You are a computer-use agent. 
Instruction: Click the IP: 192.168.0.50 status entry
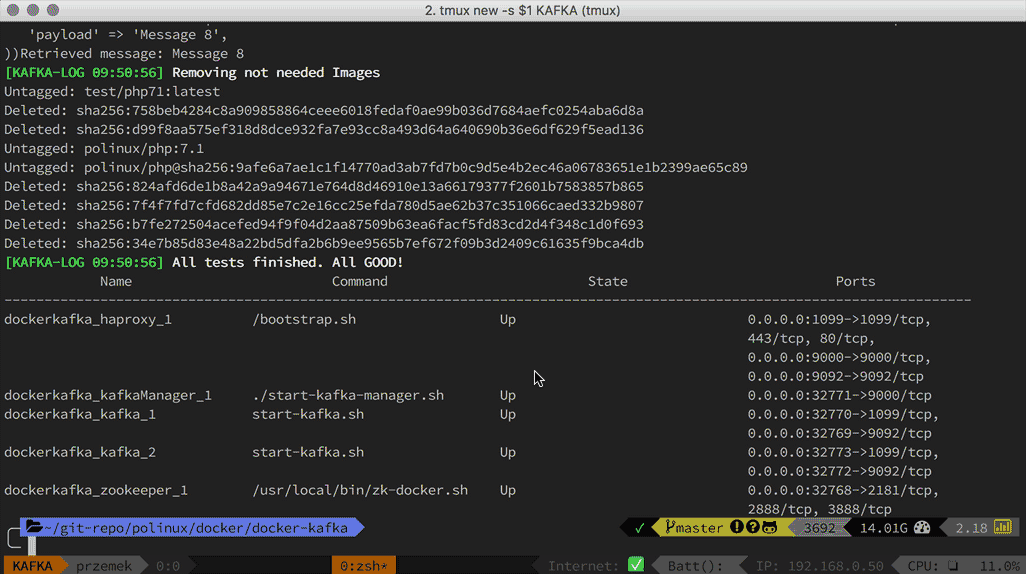tap(819, 565)
